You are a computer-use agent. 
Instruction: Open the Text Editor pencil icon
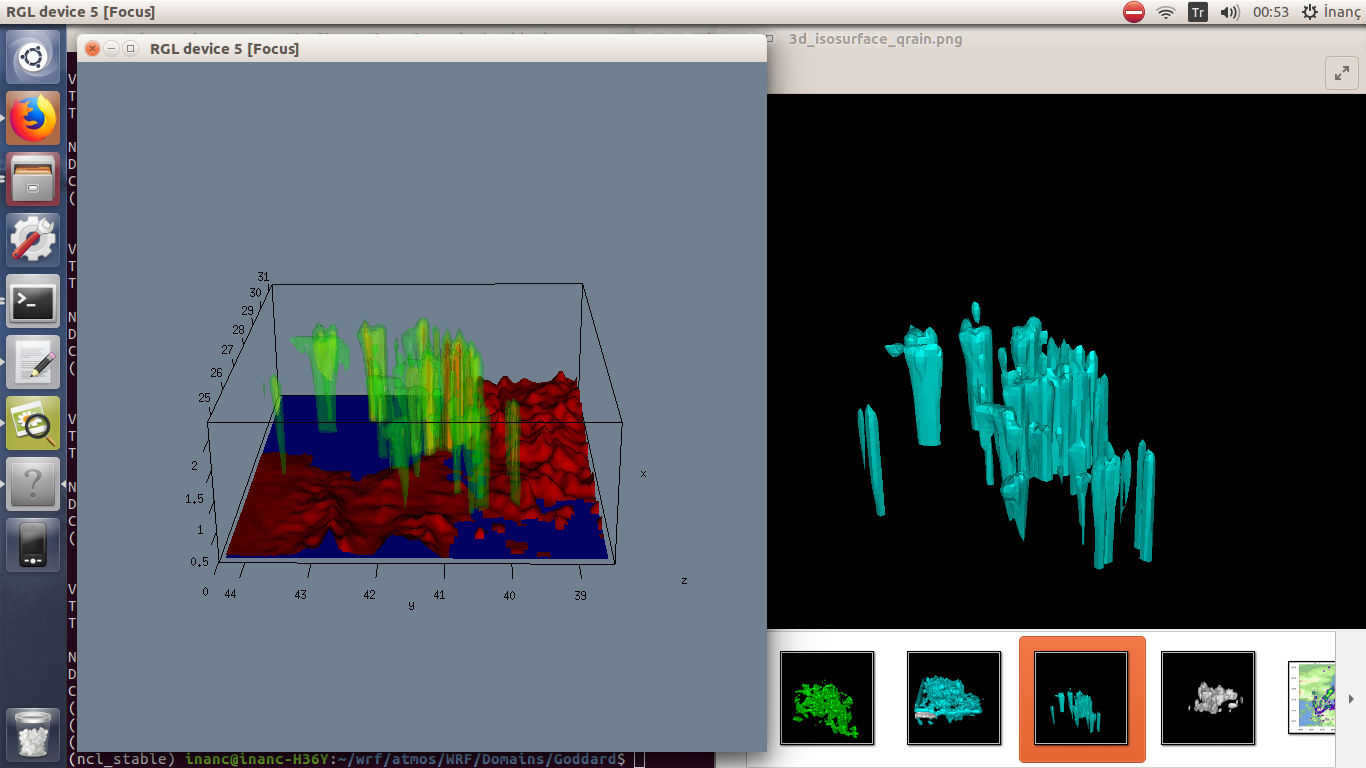(x=33, y=362)
